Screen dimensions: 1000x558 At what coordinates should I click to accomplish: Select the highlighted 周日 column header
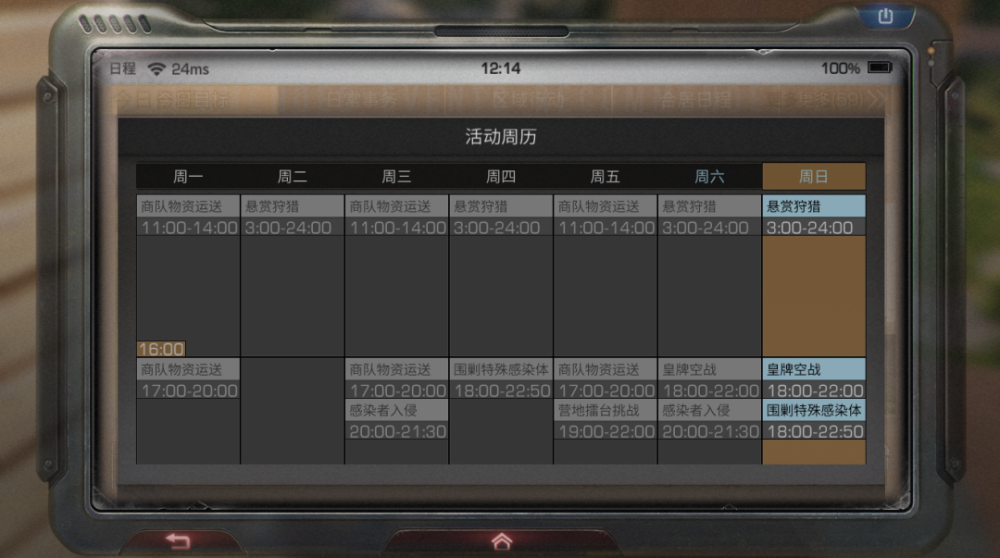tap(813, 177)
